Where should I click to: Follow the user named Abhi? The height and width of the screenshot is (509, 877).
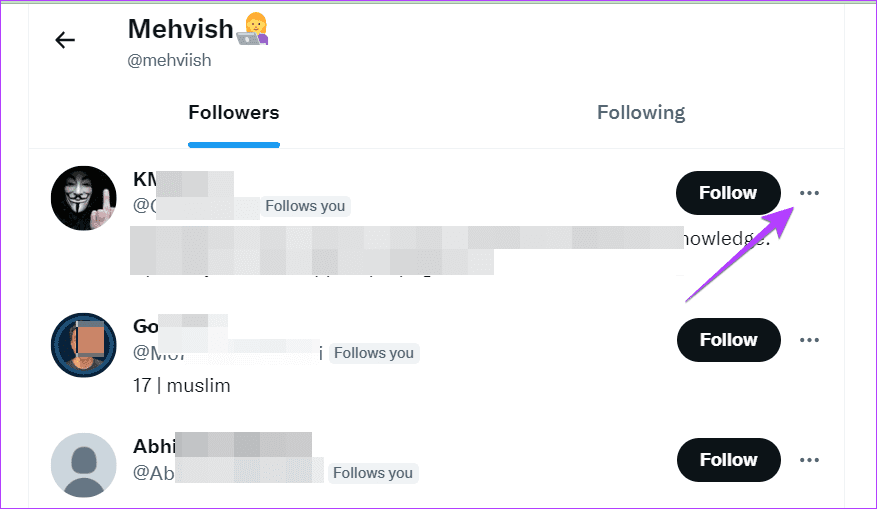[728, 460]
